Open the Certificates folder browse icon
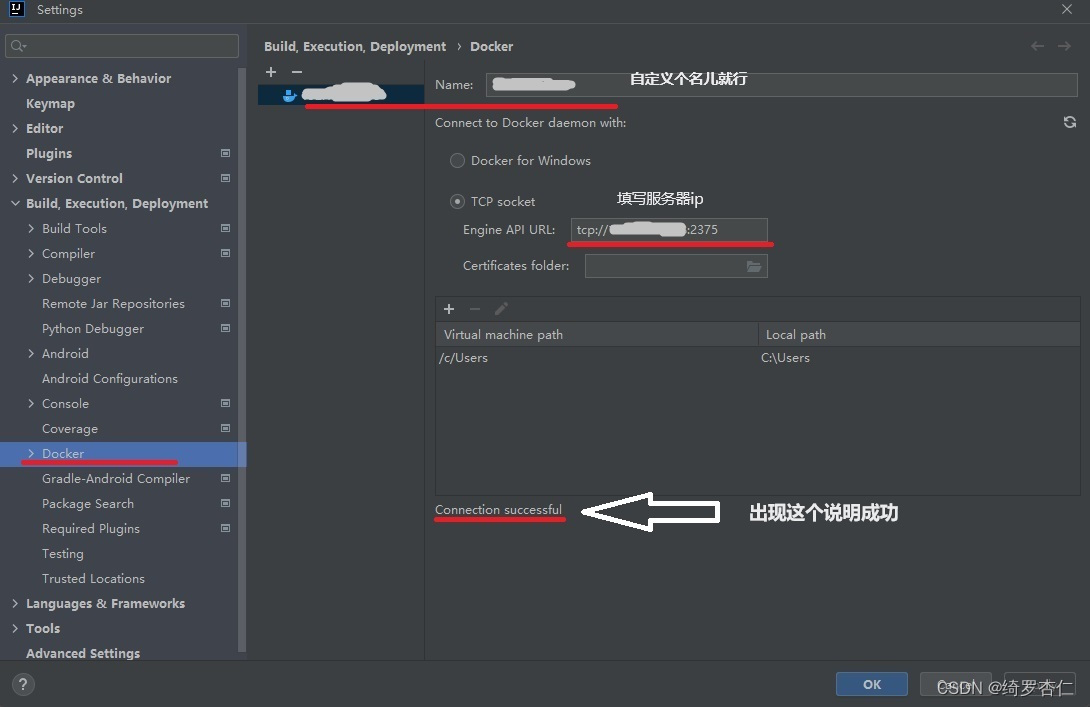The width and height of the screenshot is (1090, 707). (x=755, y=265)
